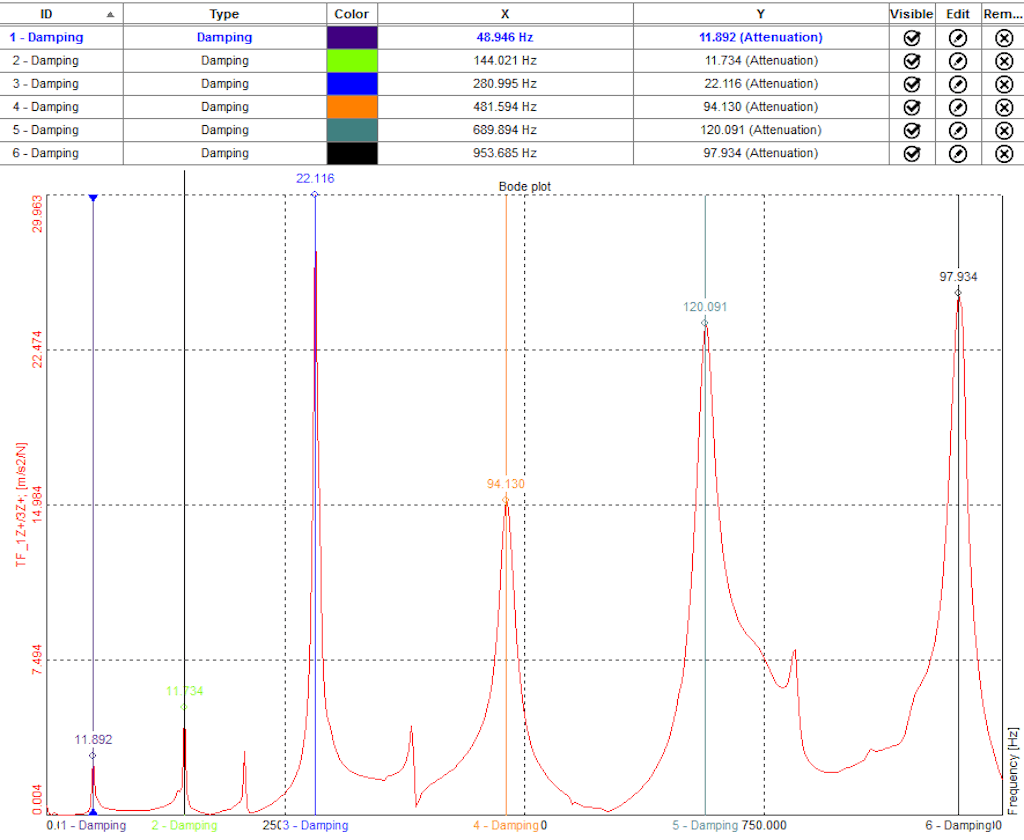Sort table by ID column header
Viewport: 1024px width, 840px height.
click(x=61, y=14)
